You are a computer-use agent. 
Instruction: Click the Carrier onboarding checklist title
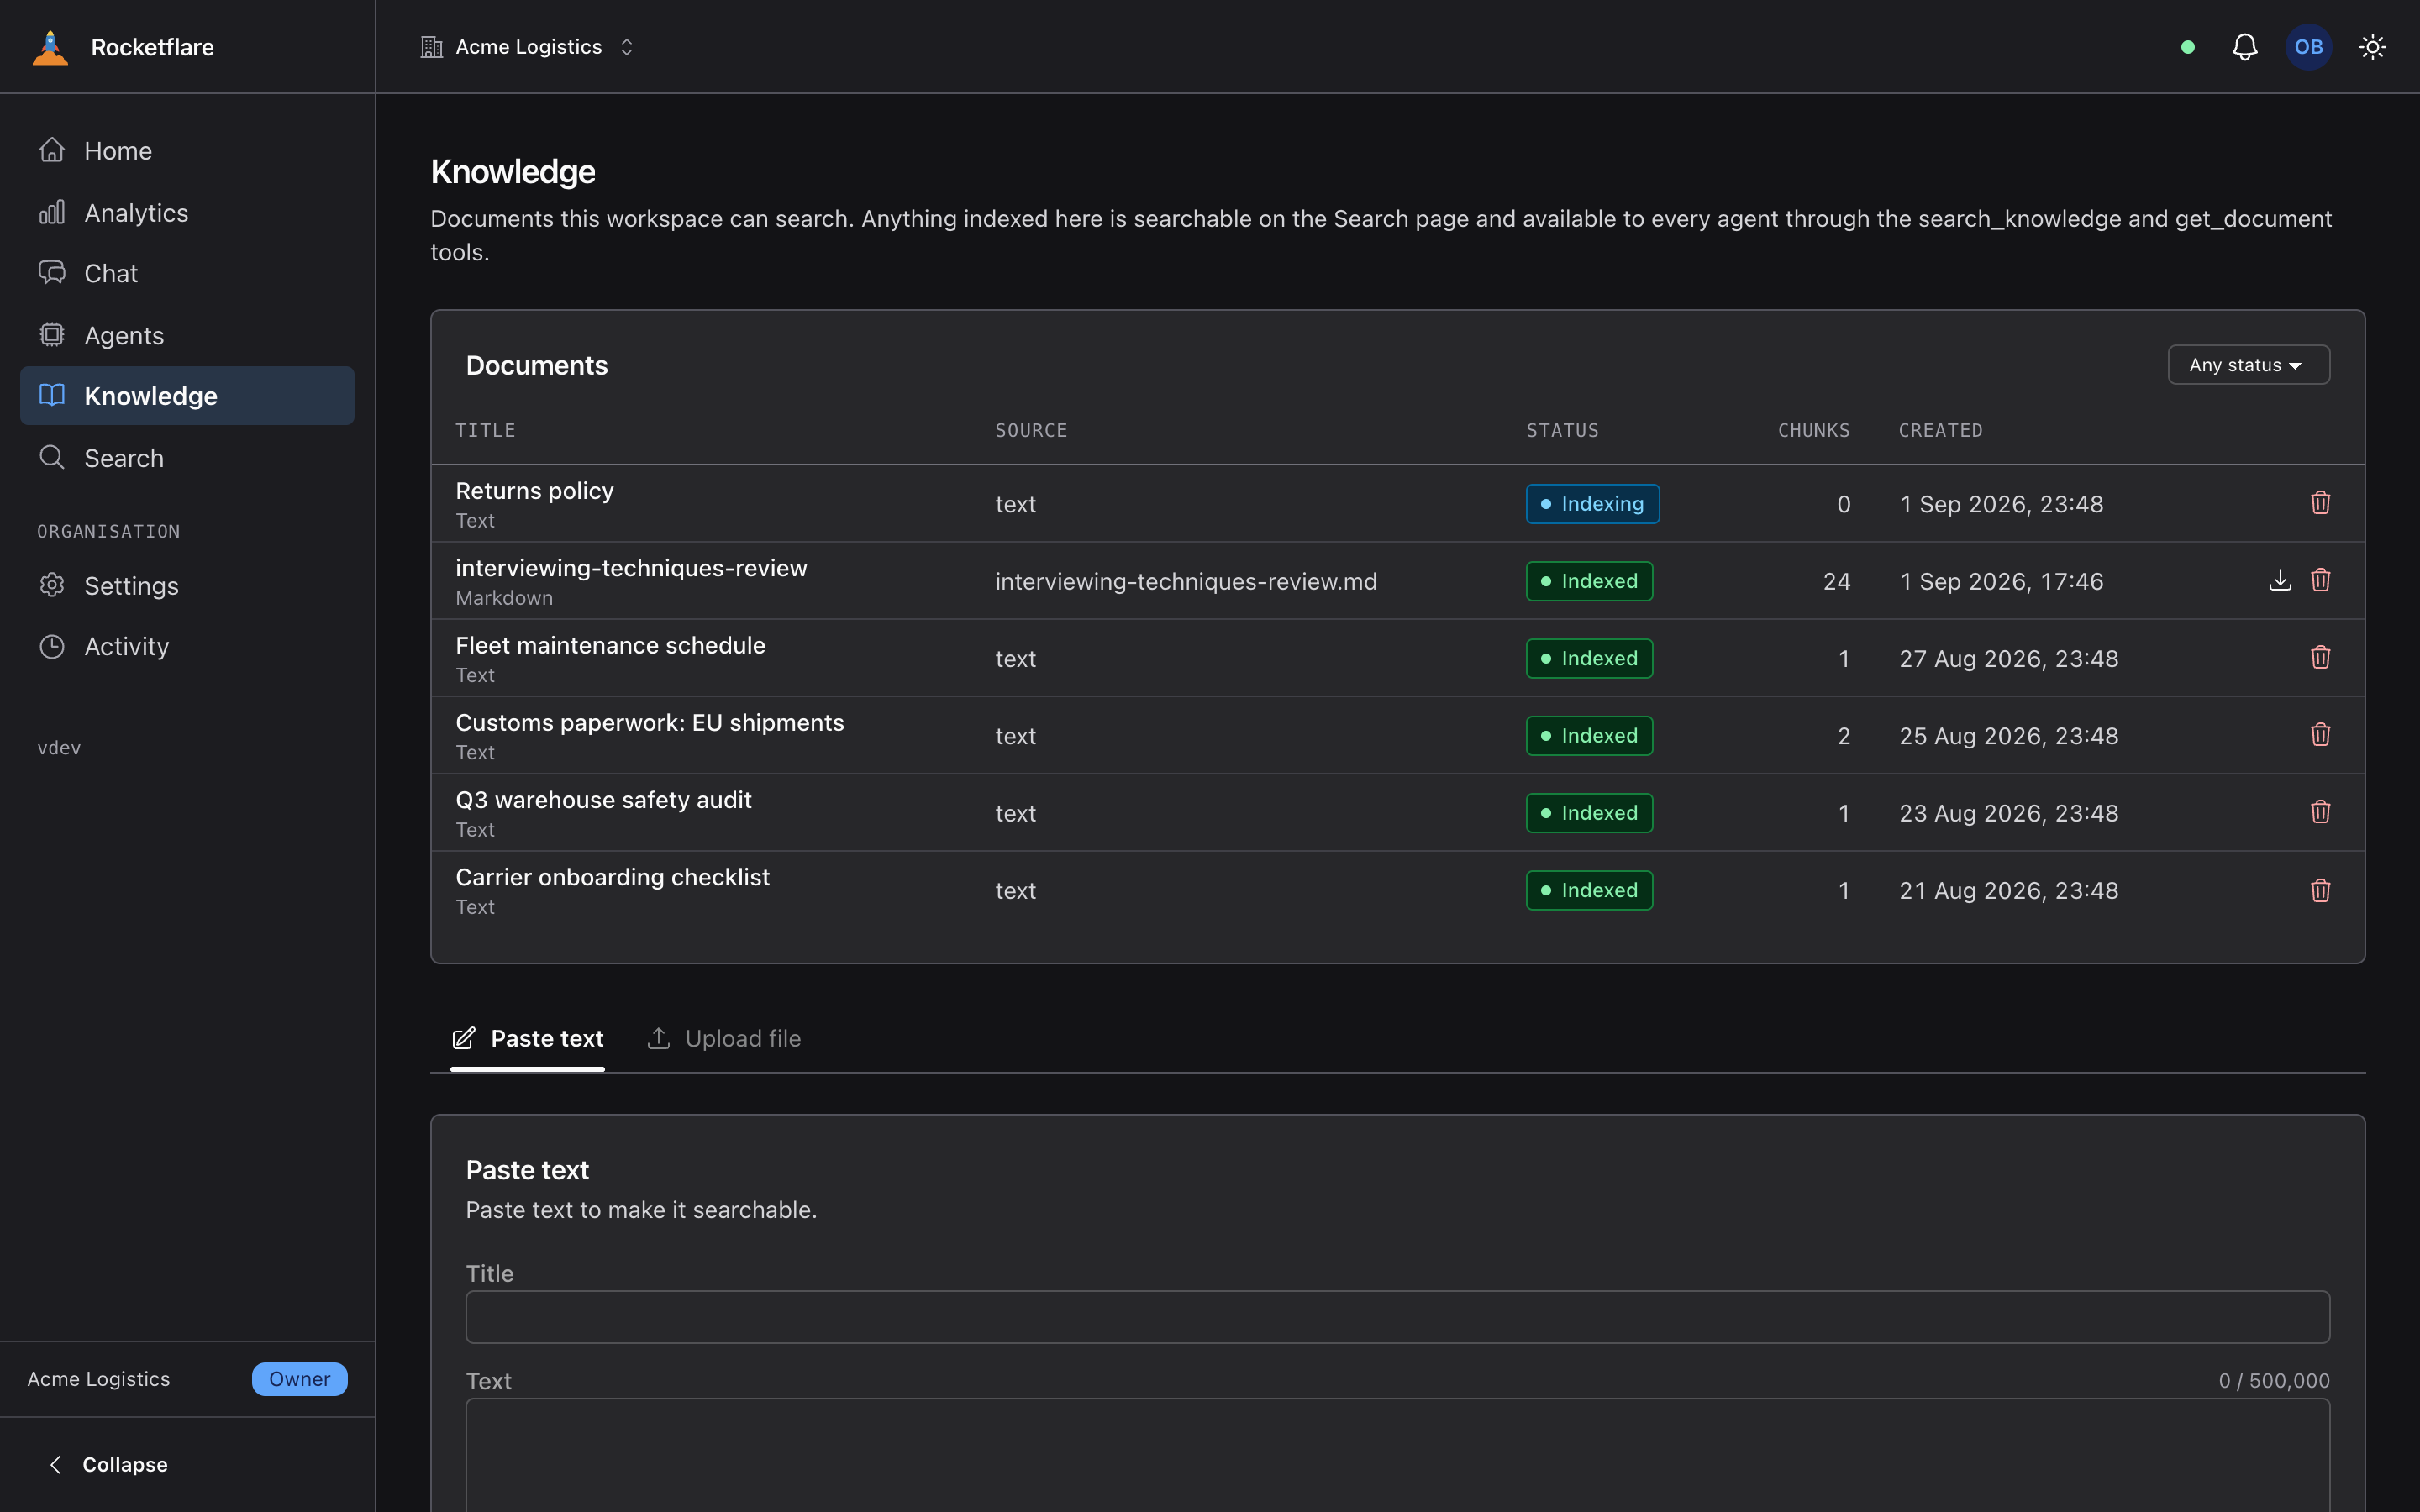[x=612, y=877]
